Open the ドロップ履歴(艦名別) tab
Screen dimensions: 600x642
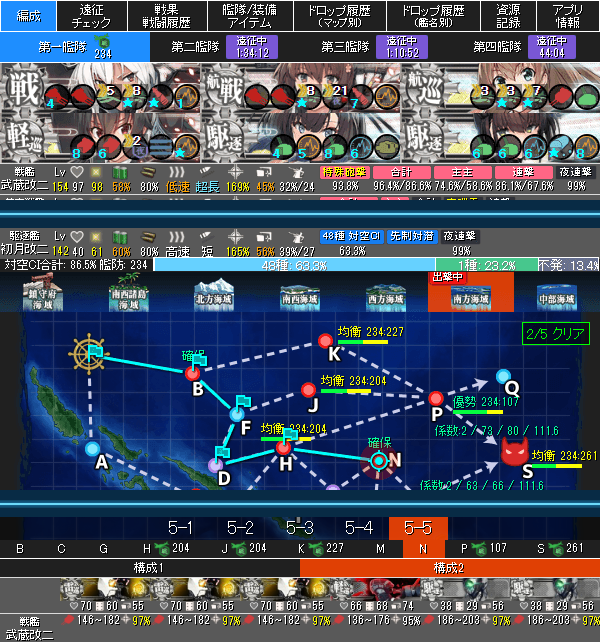pyautogui.click(x=434, y=16)
